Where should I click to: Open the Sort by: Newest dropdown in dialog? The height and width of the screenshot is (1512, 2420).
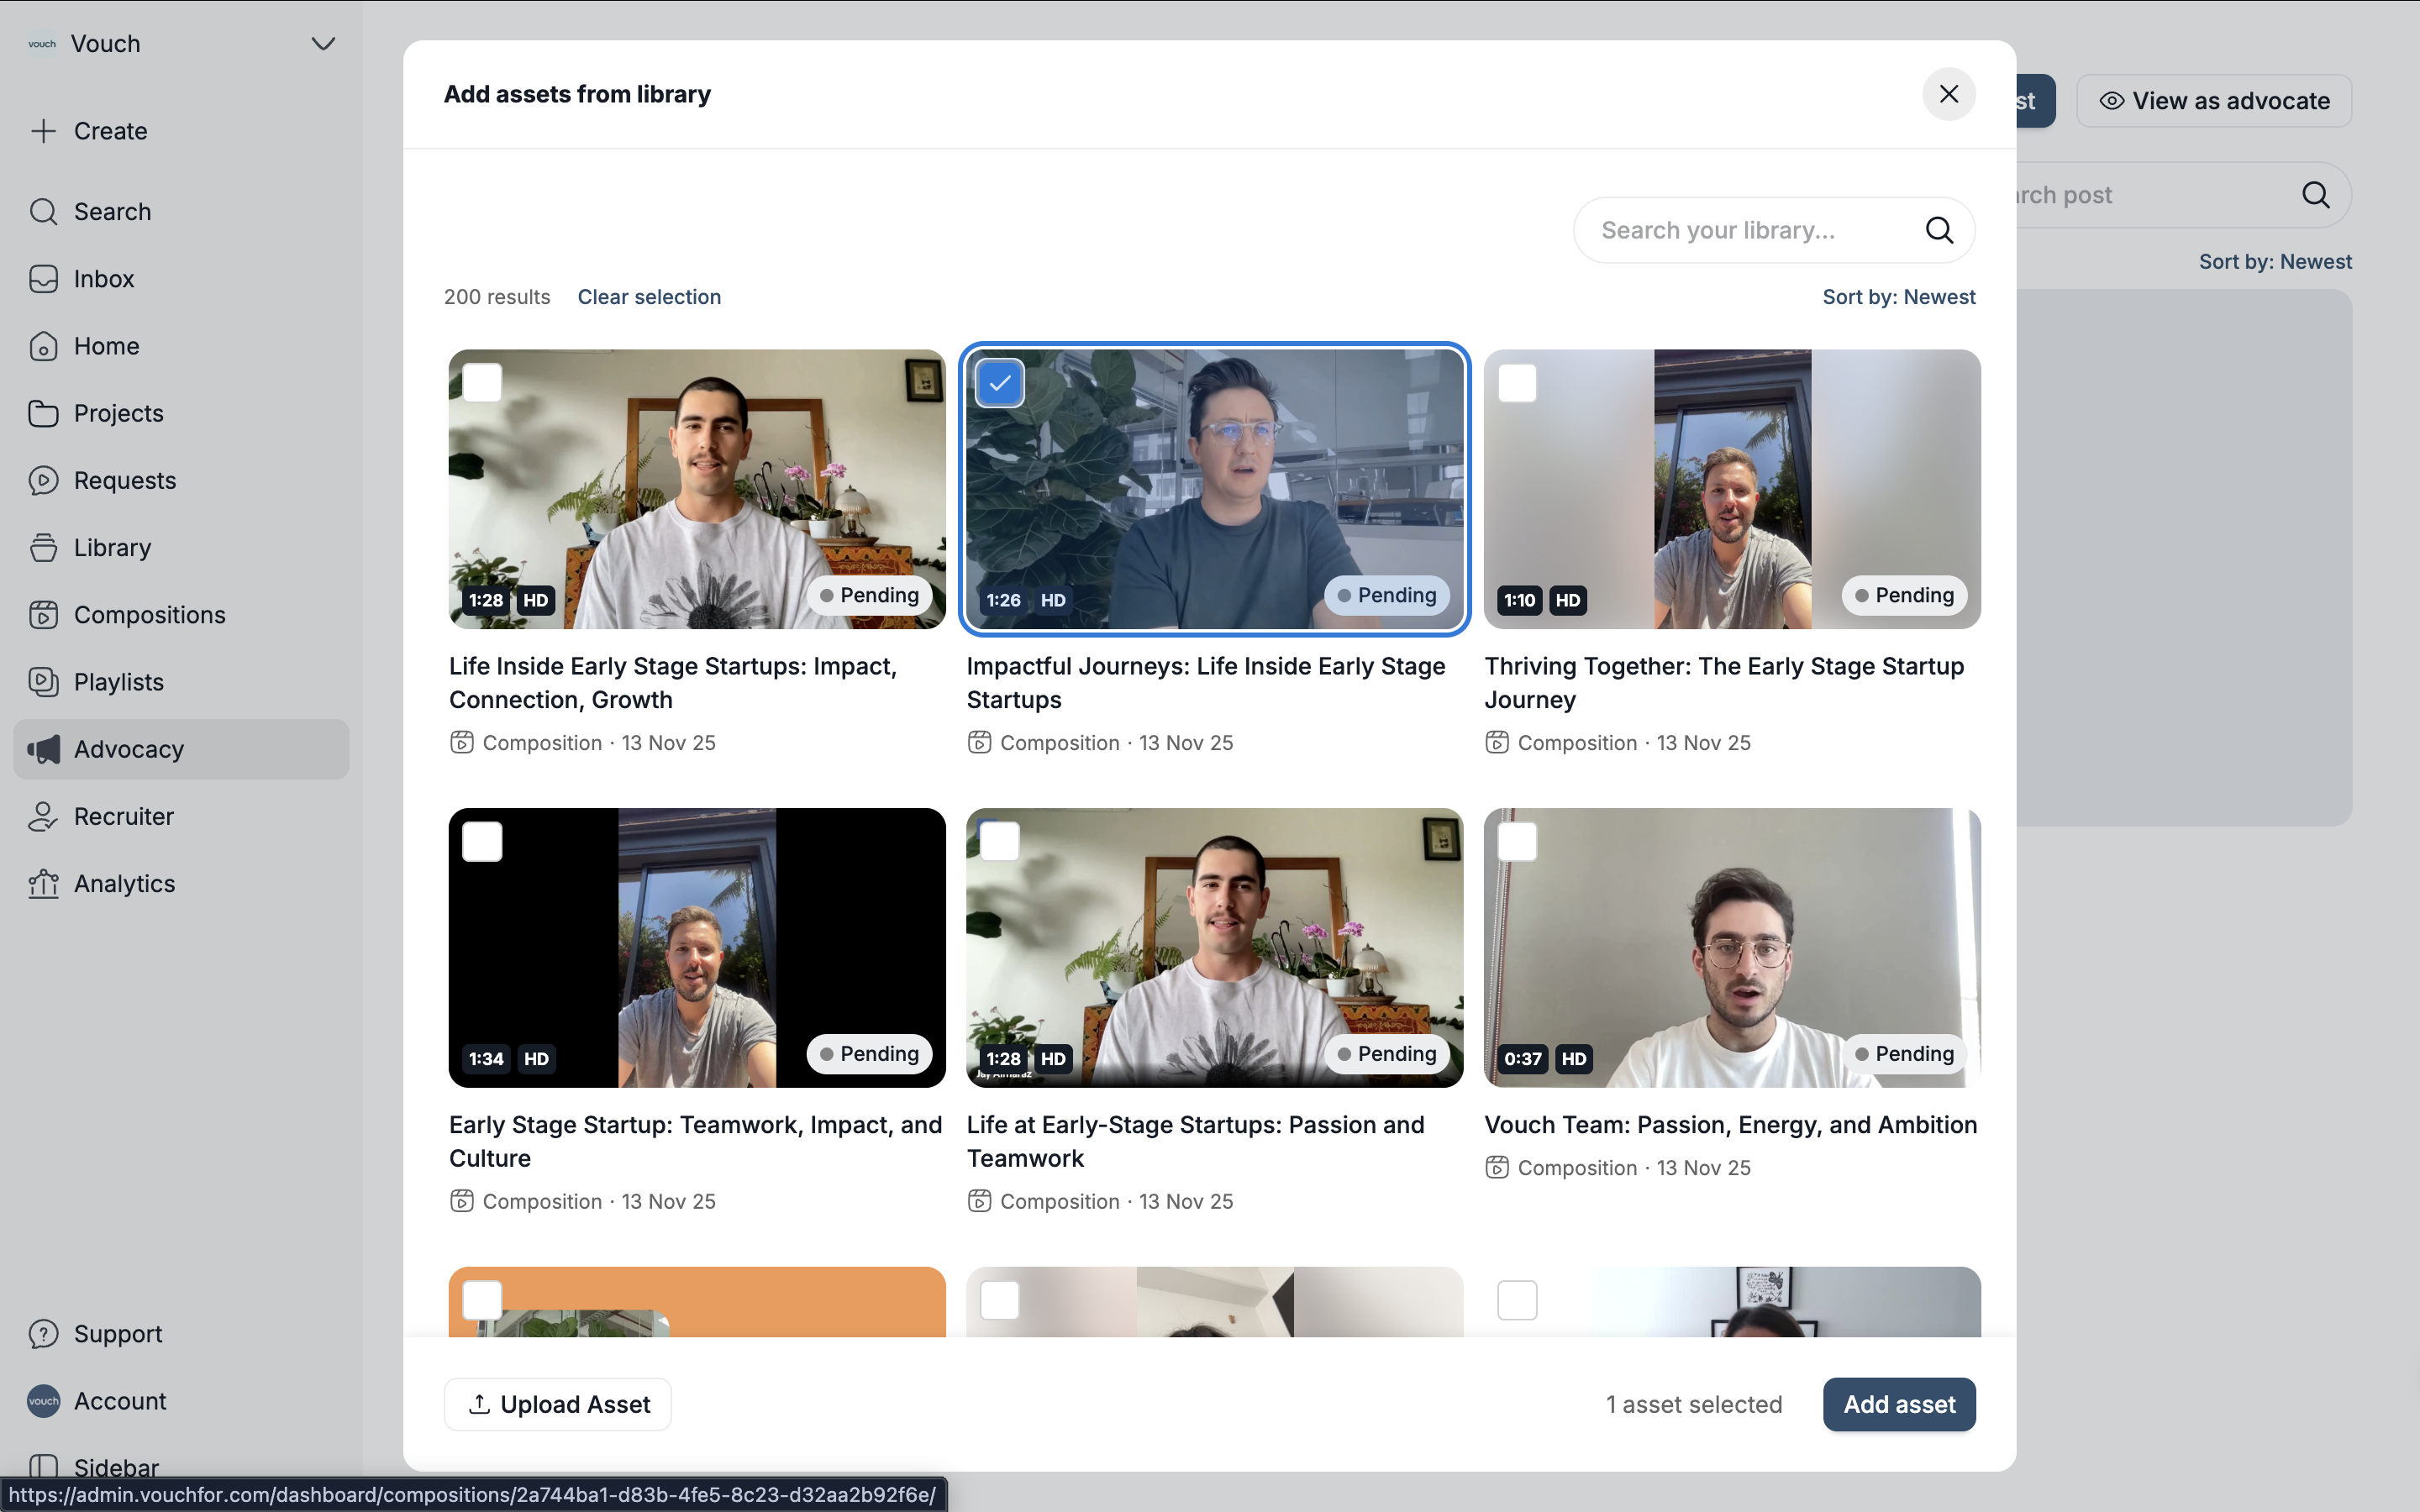pyautogui.click(x=1898, y=297)
